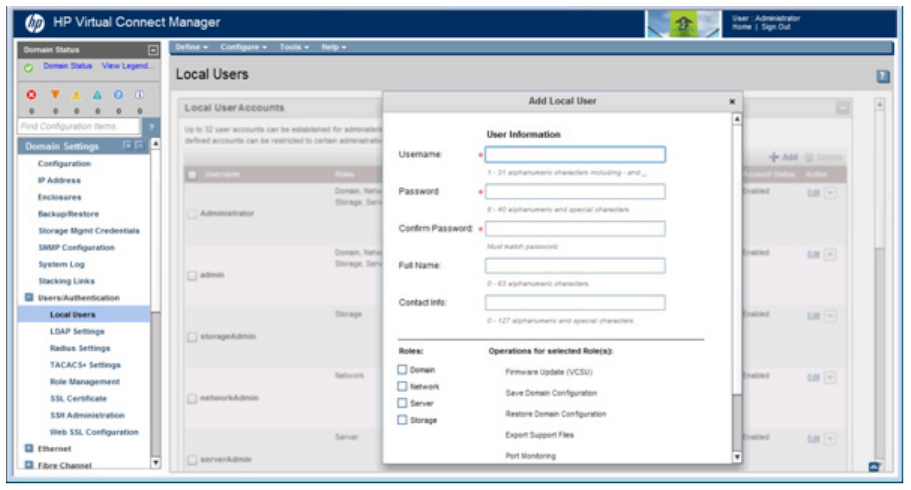
Task: Open the Configure menu
Action: tap(243, 47)
